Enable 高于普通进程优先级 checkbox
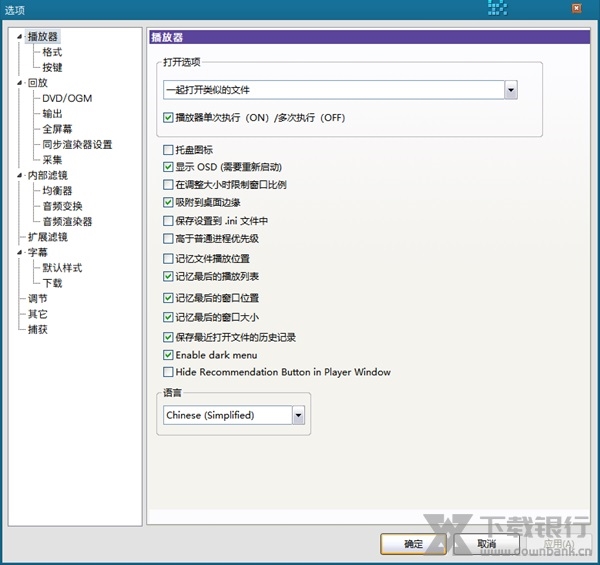 click(168, 239)
